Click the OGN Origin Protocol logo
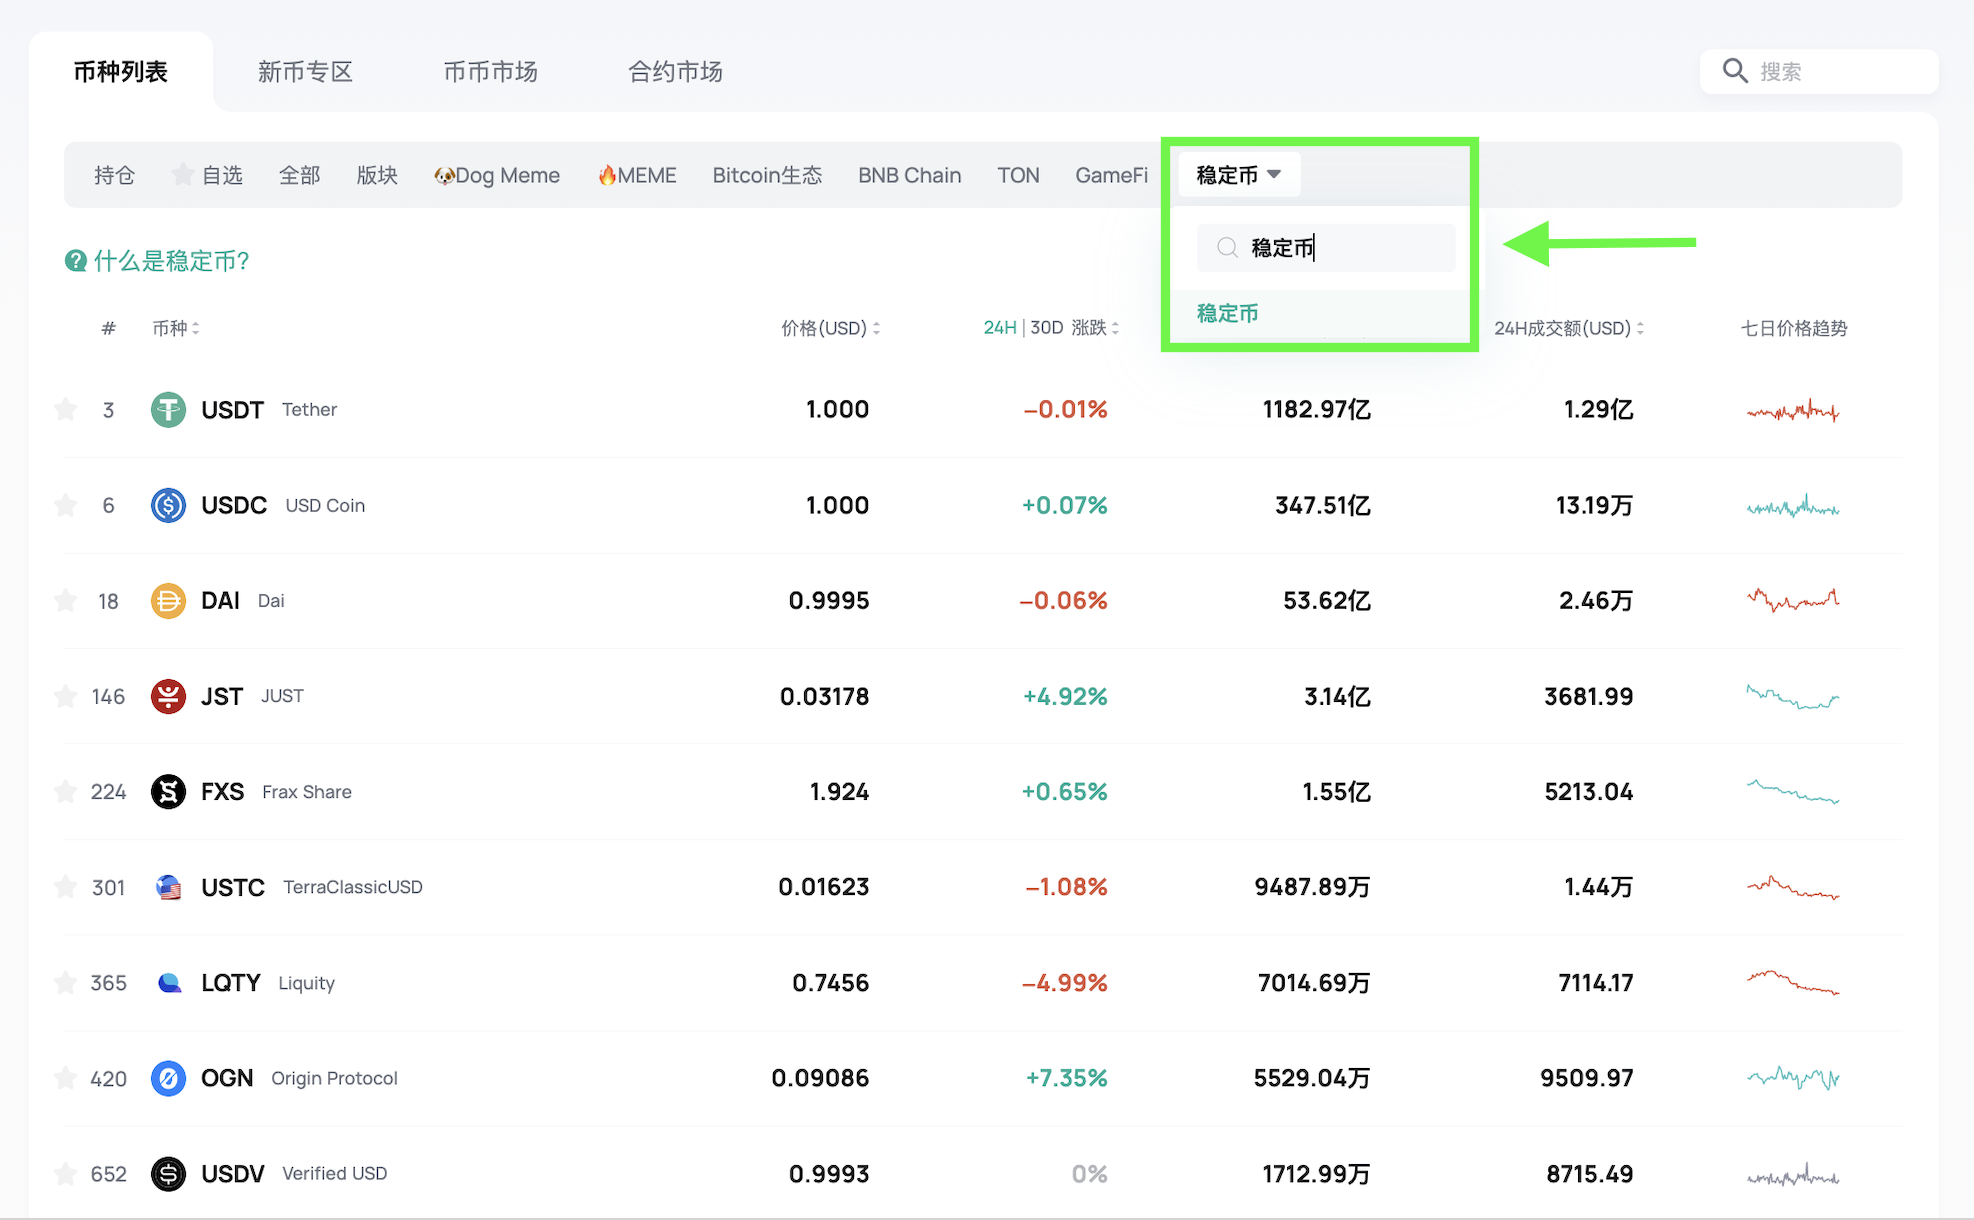This screenshot has height=1220, width=1974. pos(168,1078)
